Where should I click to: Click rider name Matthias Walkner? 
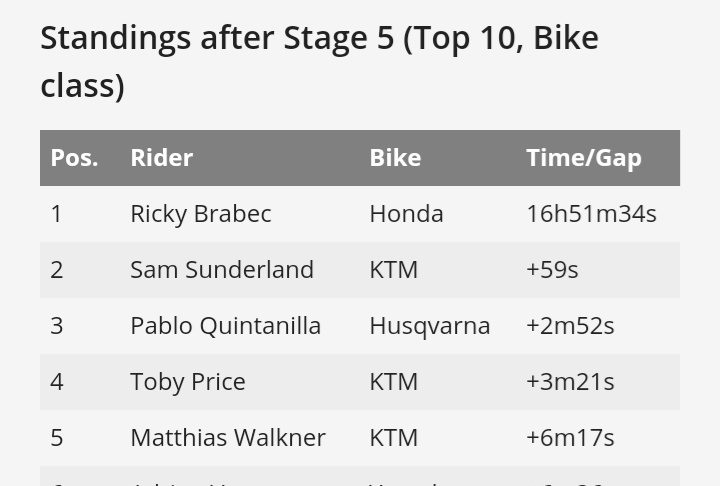point(227,438)
